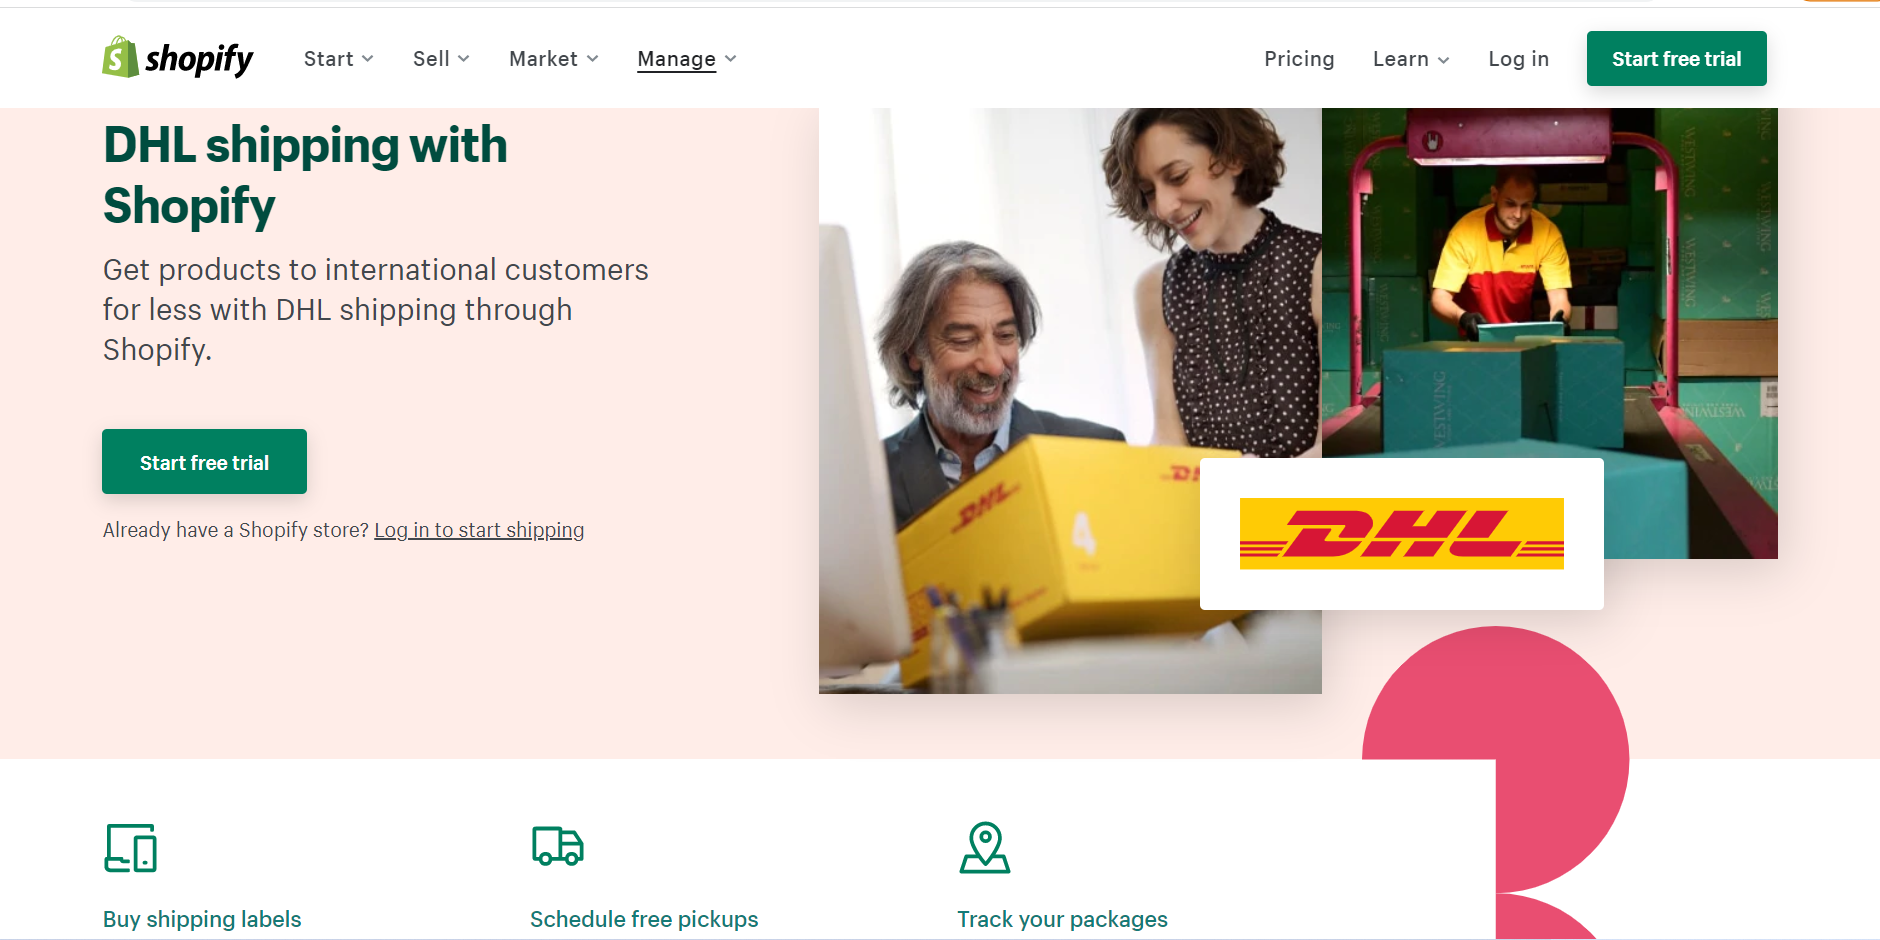The image size is (1880, 940).
Task: Click the delivery truck pickup icon
Action: pos(558,846)
